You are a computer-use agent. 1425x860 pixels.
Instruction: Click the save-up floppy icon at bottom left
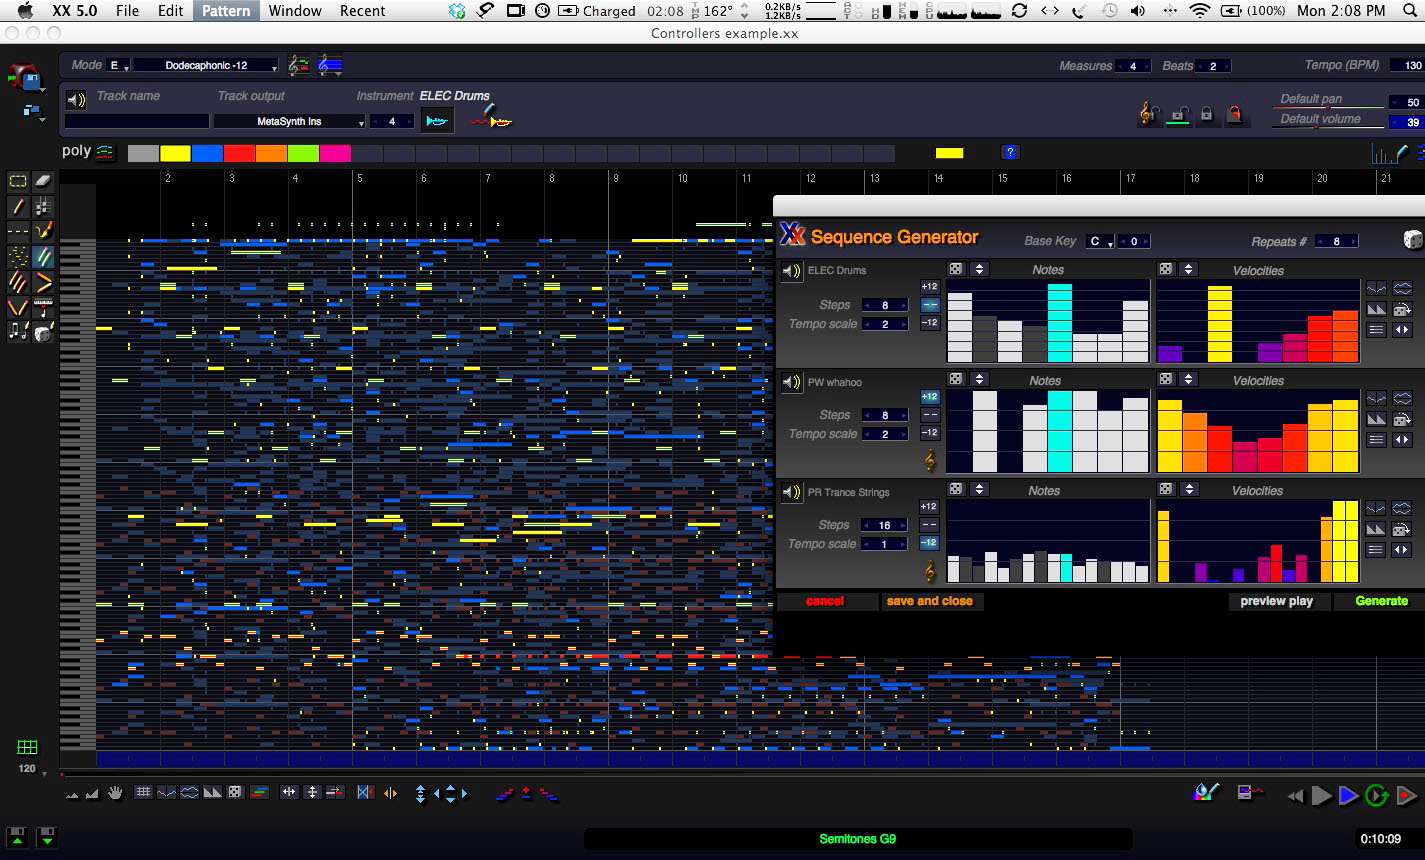coord(17,836)
